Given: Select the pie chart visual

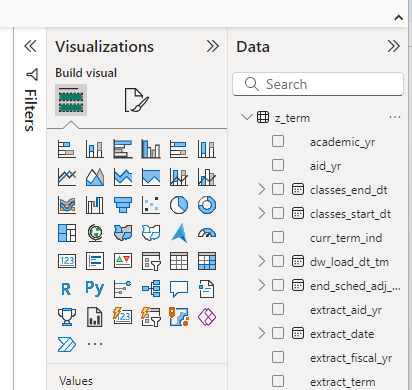Looking at the screenshot, I should click(x=179, y=205).
